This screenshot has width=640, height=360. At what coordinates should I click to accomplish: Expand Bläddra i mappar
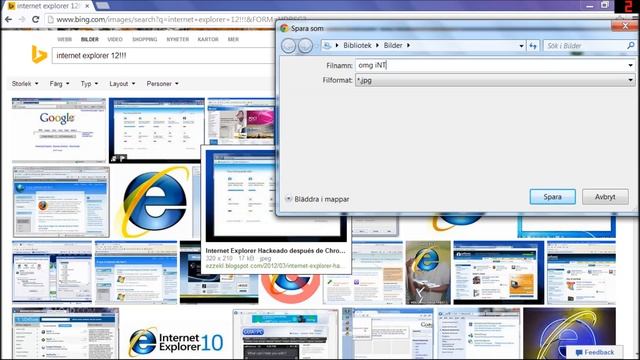[317, 199]
